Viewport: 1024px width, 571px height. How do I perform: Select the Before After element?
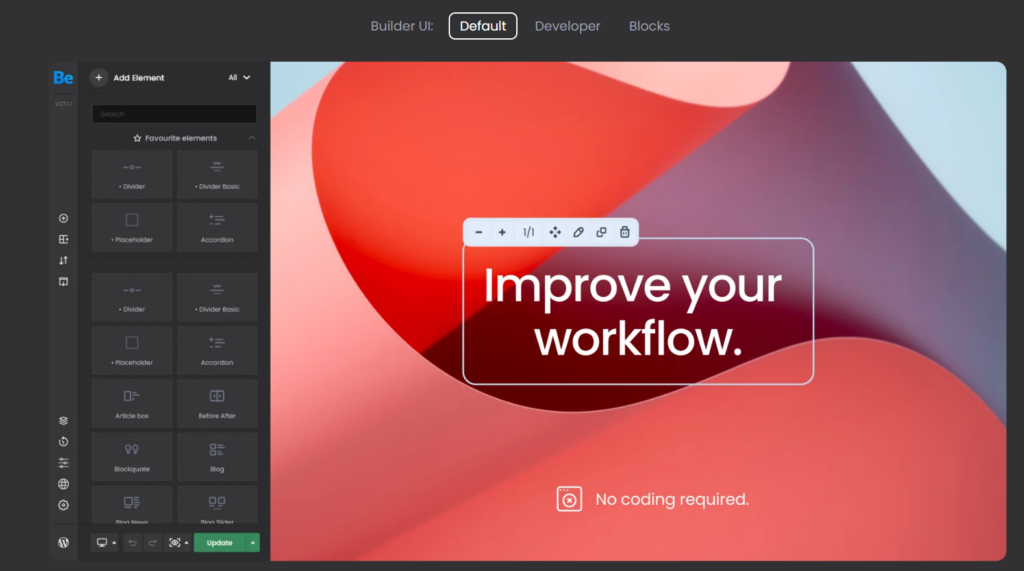[217, 404]
